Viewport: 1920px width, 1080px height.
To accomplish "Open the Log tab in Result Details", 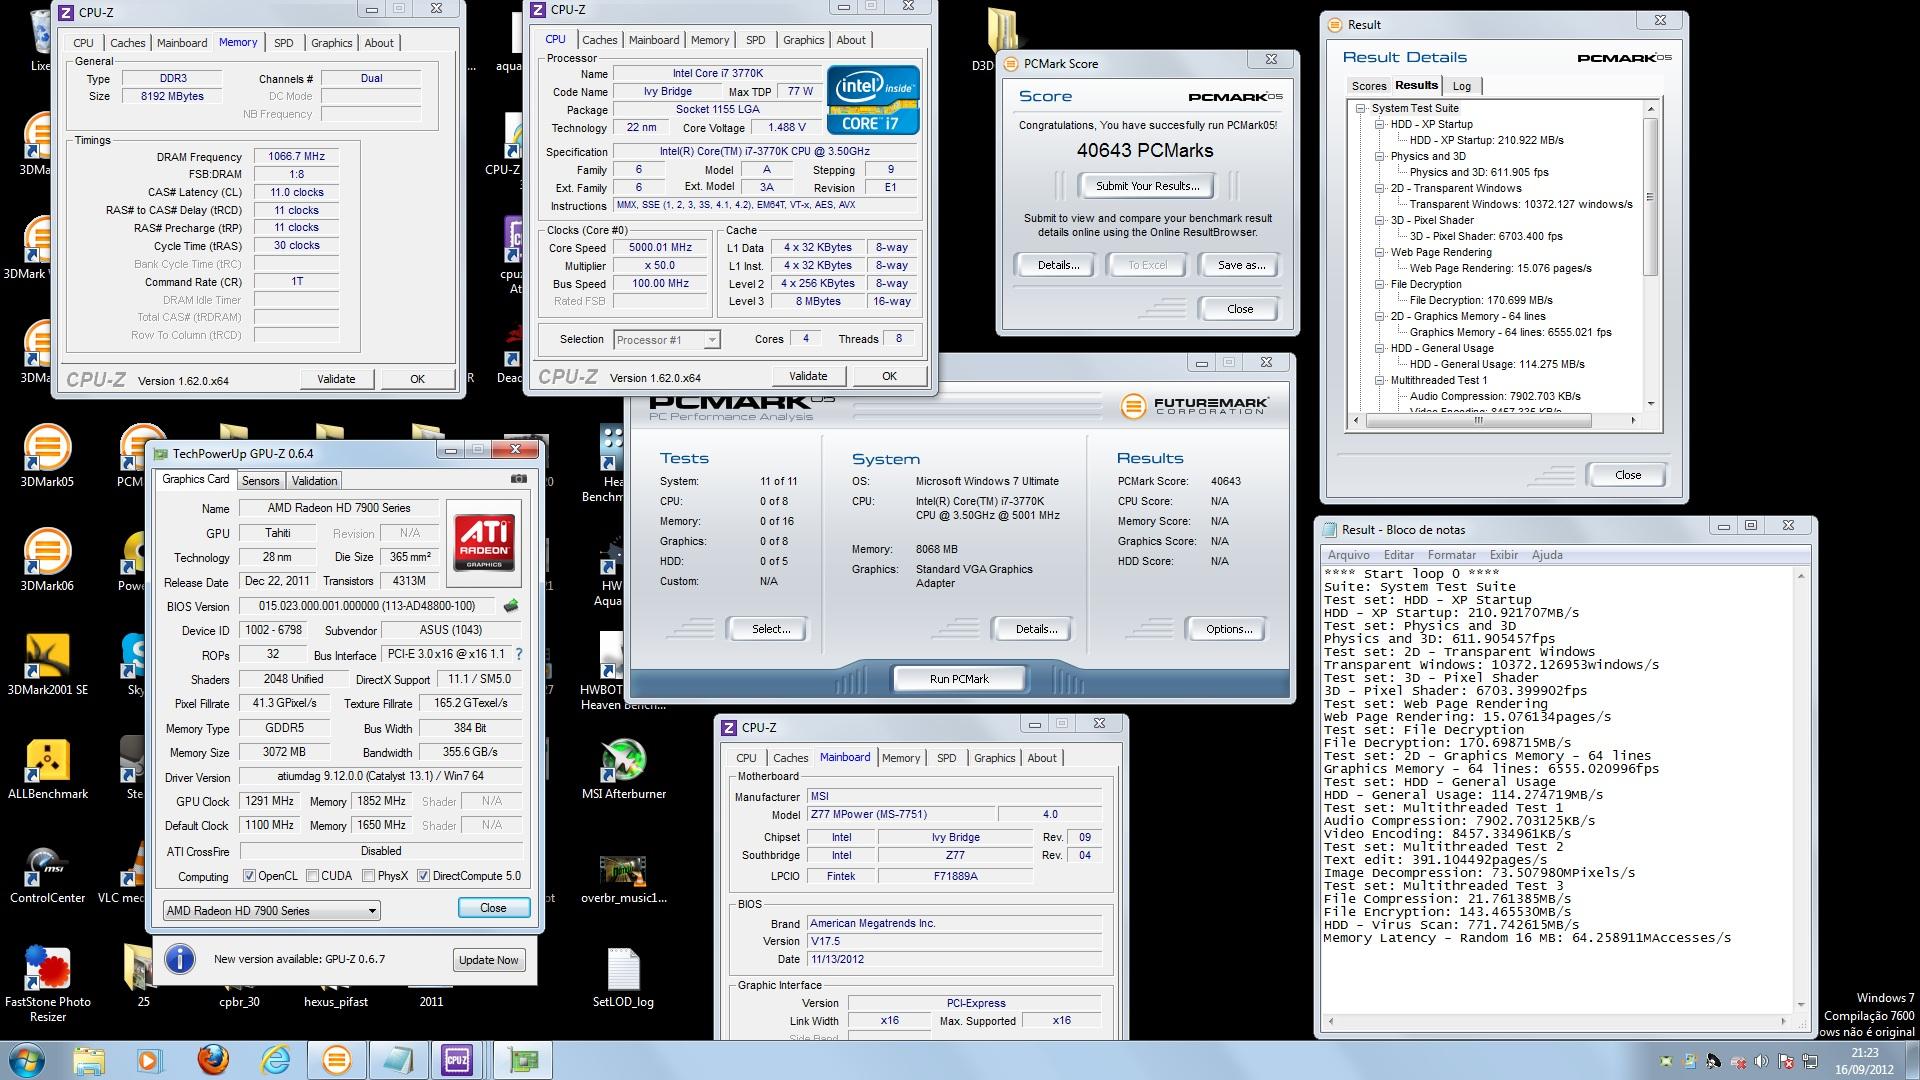I will point(1461,86).
